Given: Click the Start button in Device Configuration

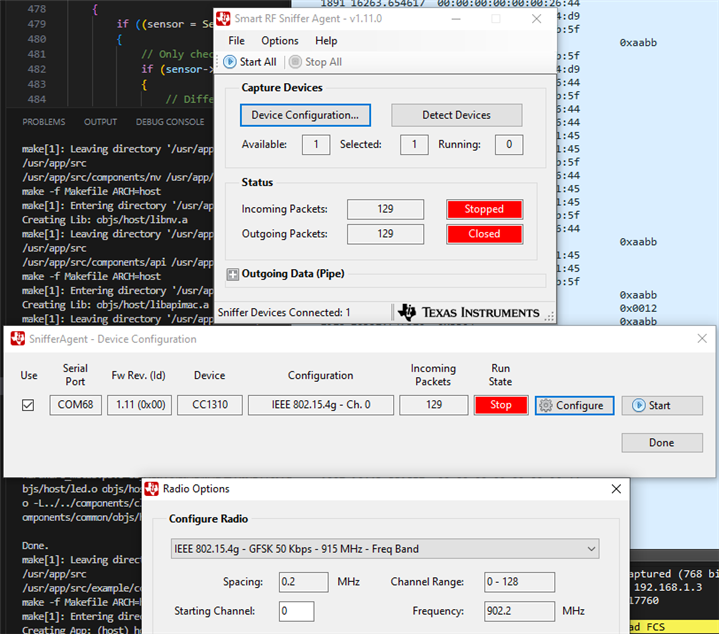Looking at the screenshot, I should (x=662, y=406).
